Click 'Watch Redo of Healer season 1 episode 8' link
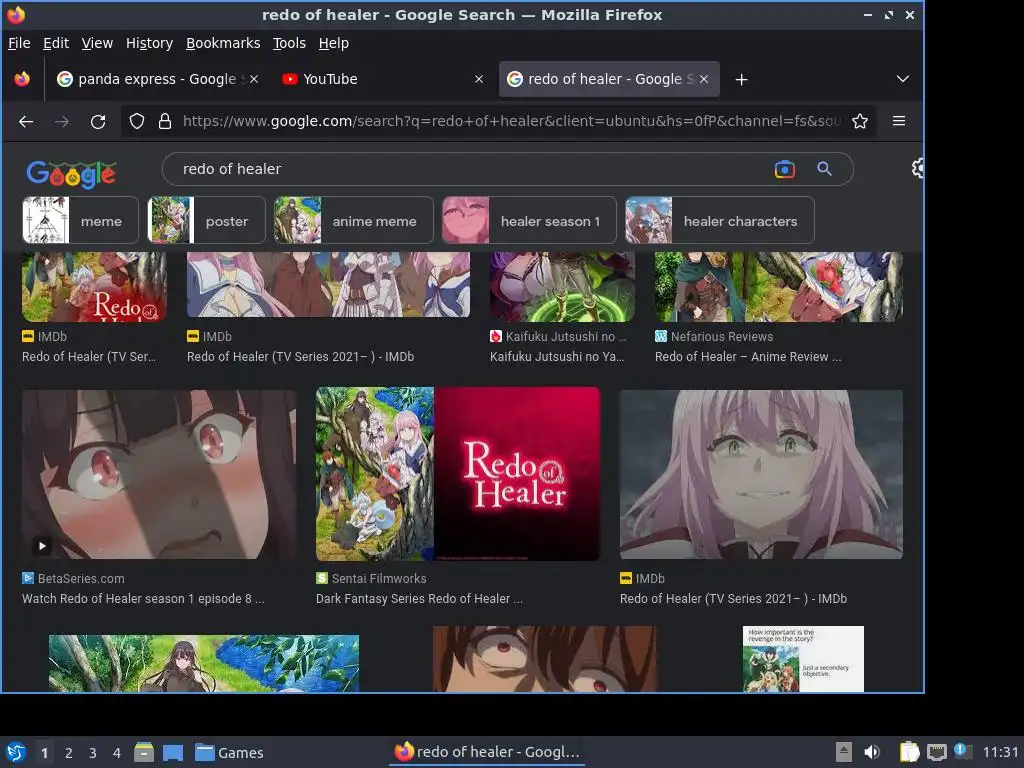Image resolution: width=1024 pixels, height=768 pixels. 143,598
